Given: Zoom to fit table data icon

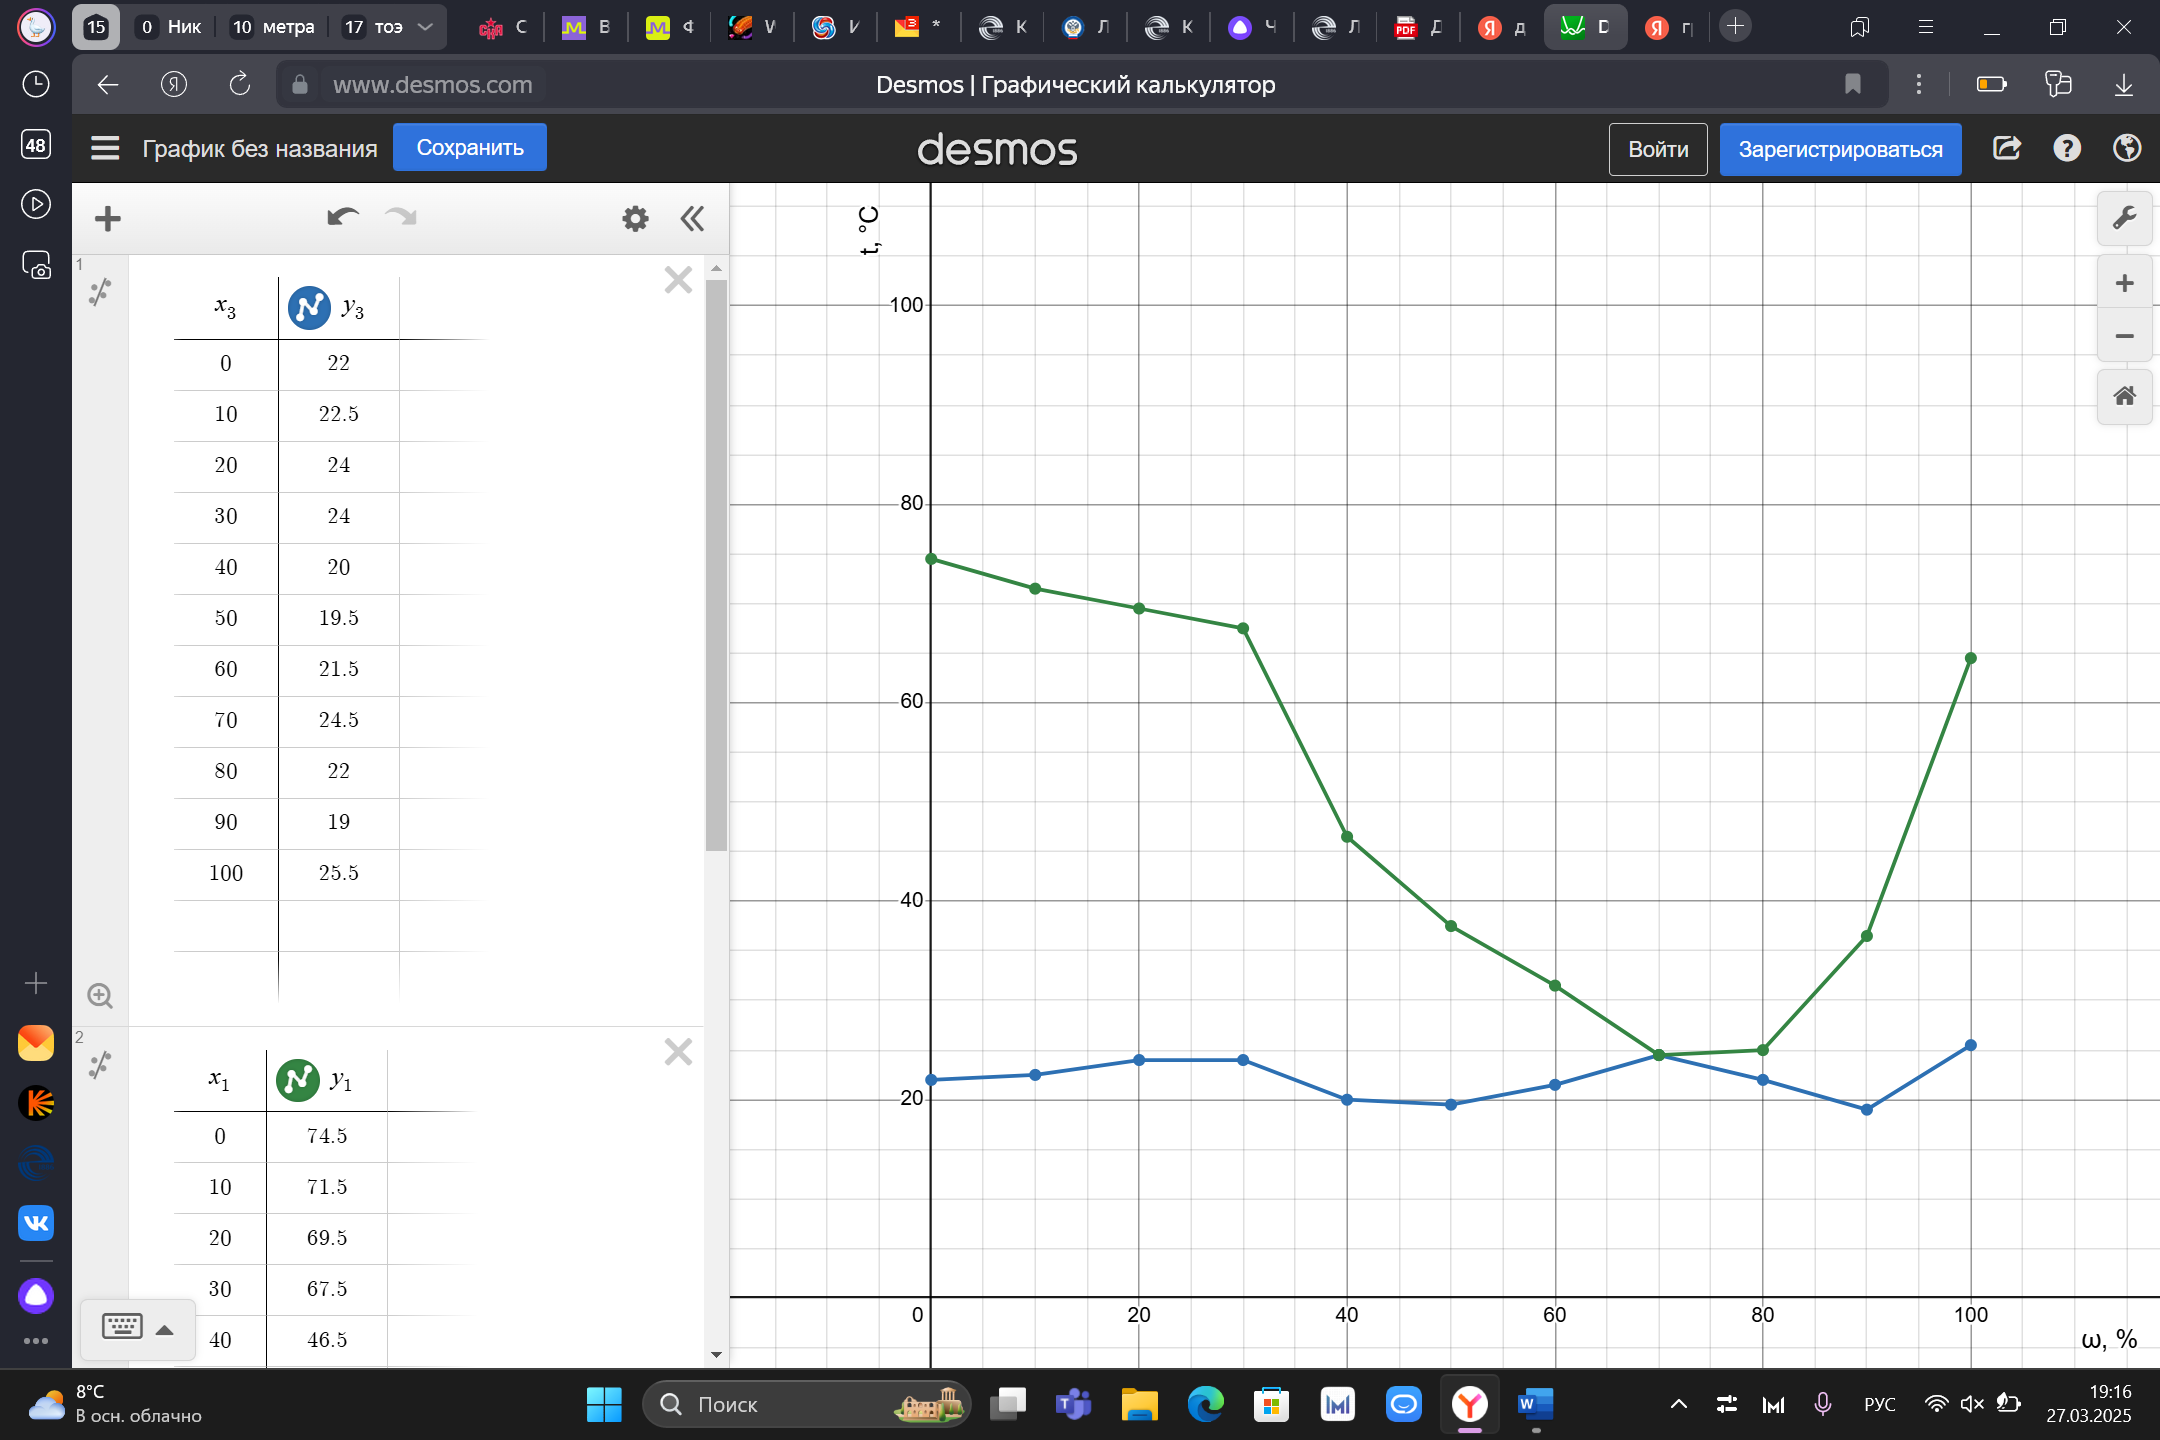Looking at the screenshot, I should click(x=100, y=996).
